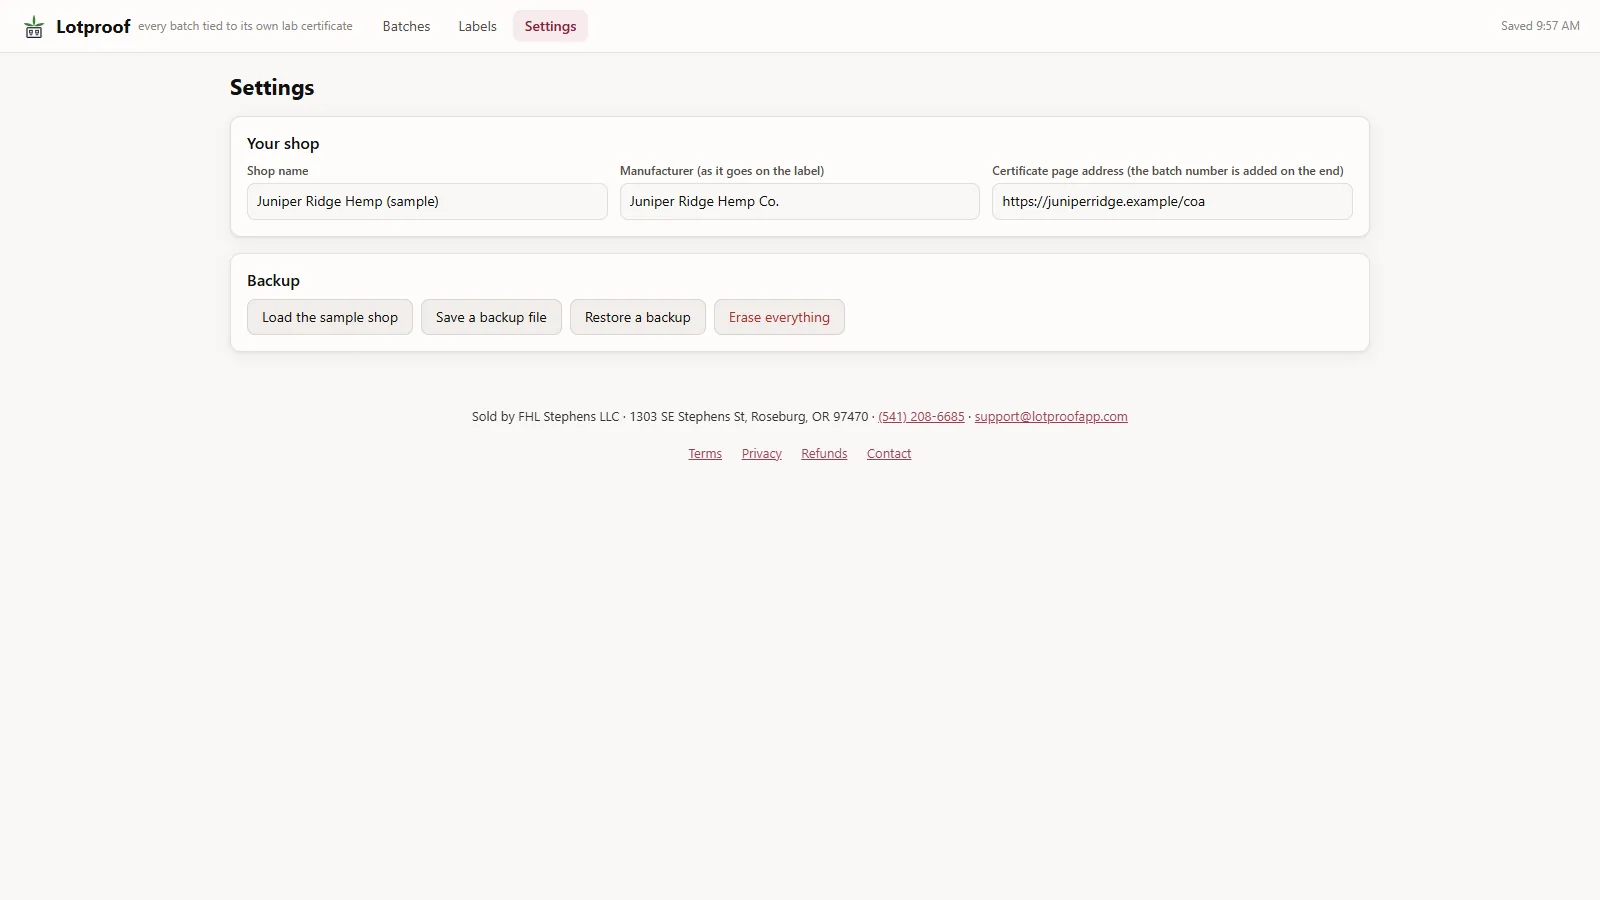The height and width of the screenshot is (900, 1600).
Task: Open support@lotproofapp.com email link
Action: pyautogui.click(x=1051, y=417)
